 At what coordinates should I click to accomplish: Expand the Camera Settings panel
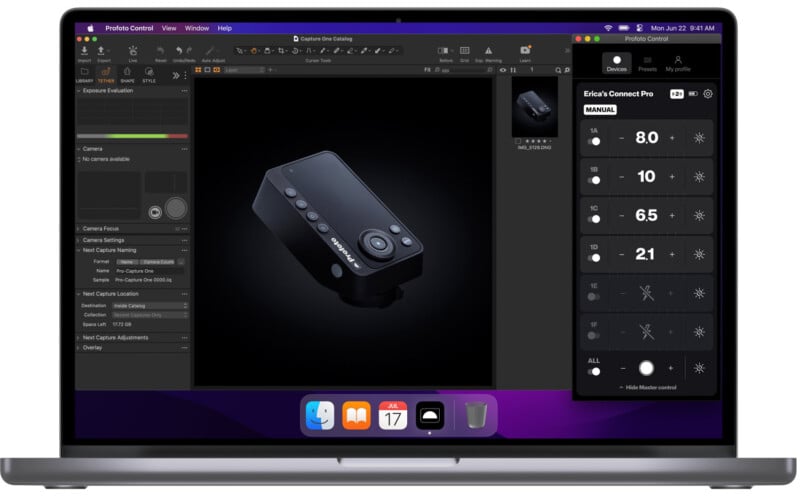[x=79, y=240]
